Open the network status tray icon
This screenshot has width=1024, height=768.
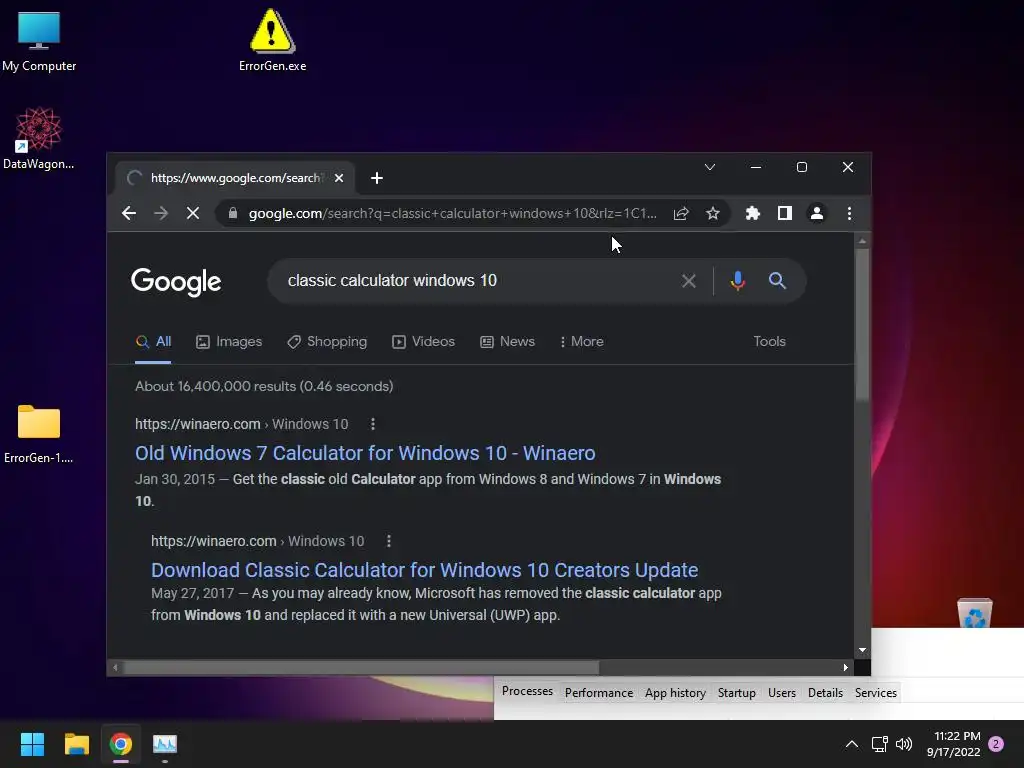coord(880,744)
